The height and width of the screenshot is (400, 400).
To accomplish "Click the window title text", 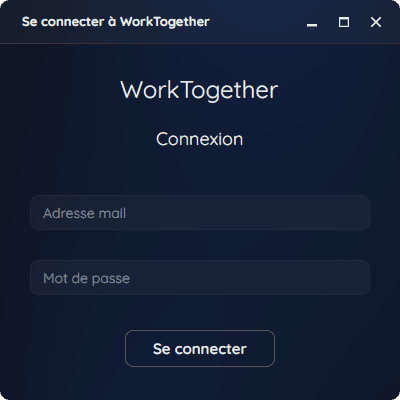I will tap(115, 22).
